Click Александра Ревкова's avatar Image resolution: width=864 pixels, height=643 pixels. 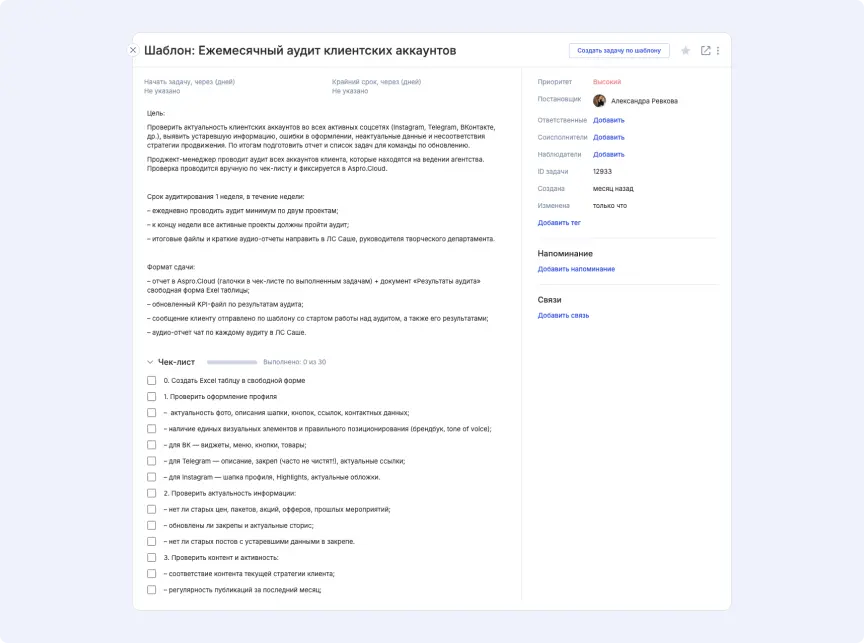click(x=599, y=101)
